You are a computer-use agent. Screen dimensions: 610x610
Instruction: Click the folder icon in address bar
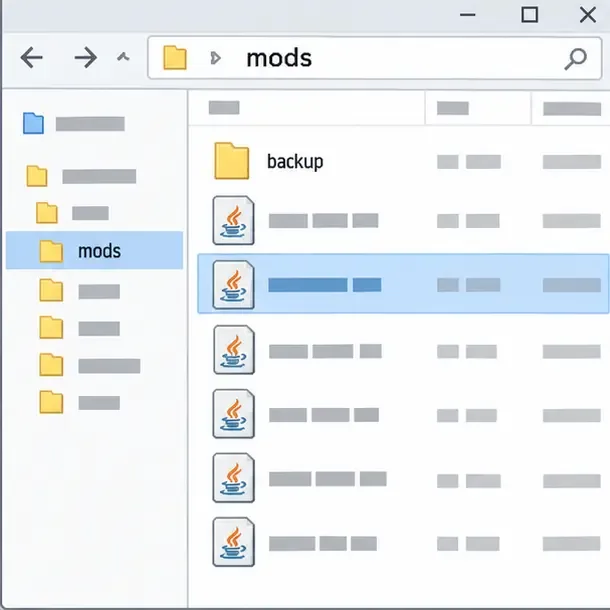click(x=175, y=58)
